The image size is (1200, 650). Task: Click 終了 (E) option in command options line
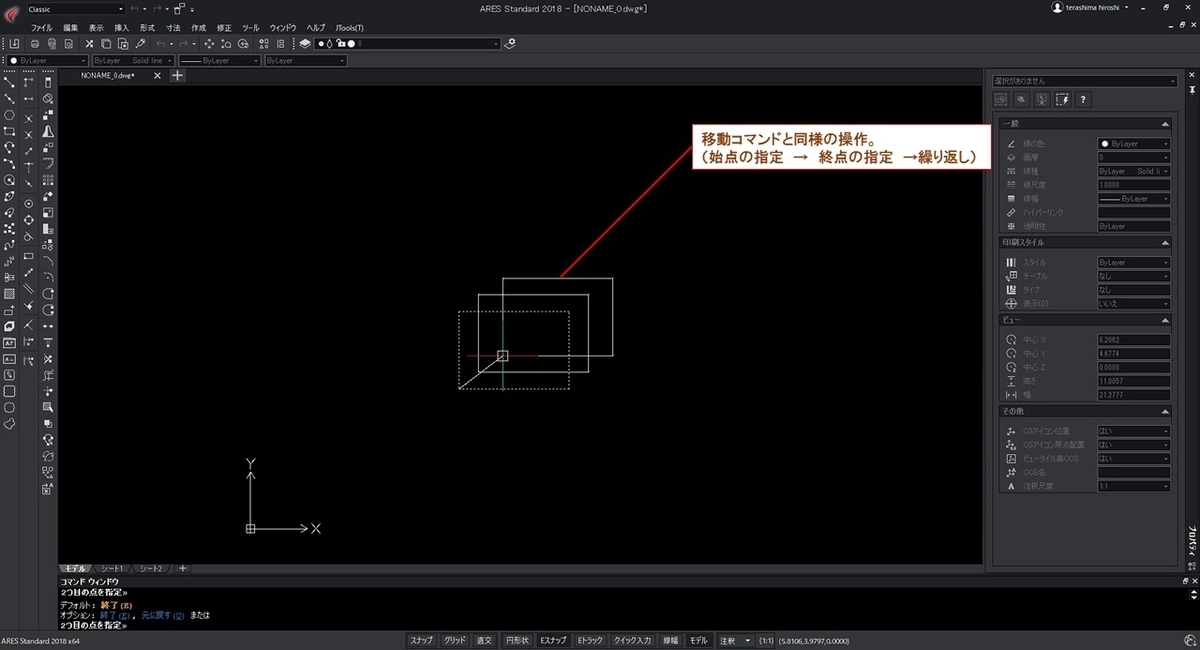[x=116, y=614]
